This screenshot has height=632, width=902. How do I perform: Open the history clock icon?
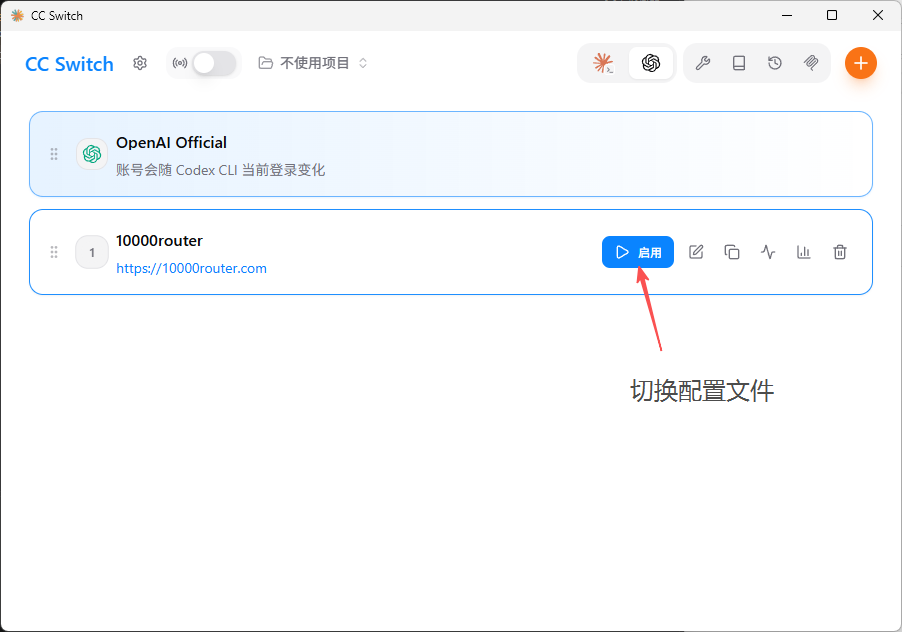[775, 63]
